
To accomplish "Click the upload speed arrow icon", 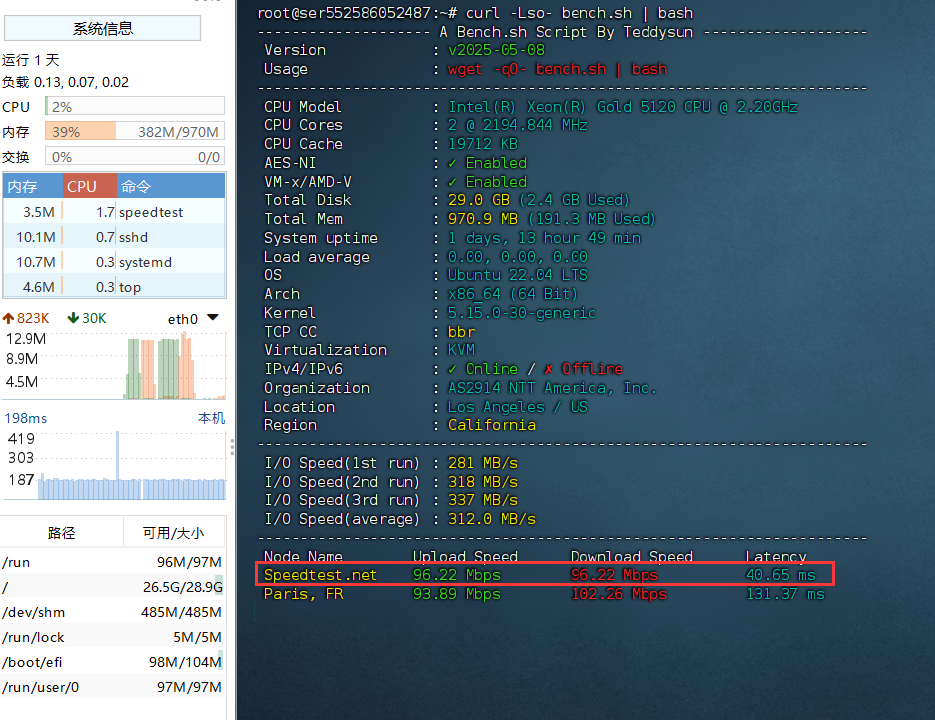I will click(x=8, y=318).
